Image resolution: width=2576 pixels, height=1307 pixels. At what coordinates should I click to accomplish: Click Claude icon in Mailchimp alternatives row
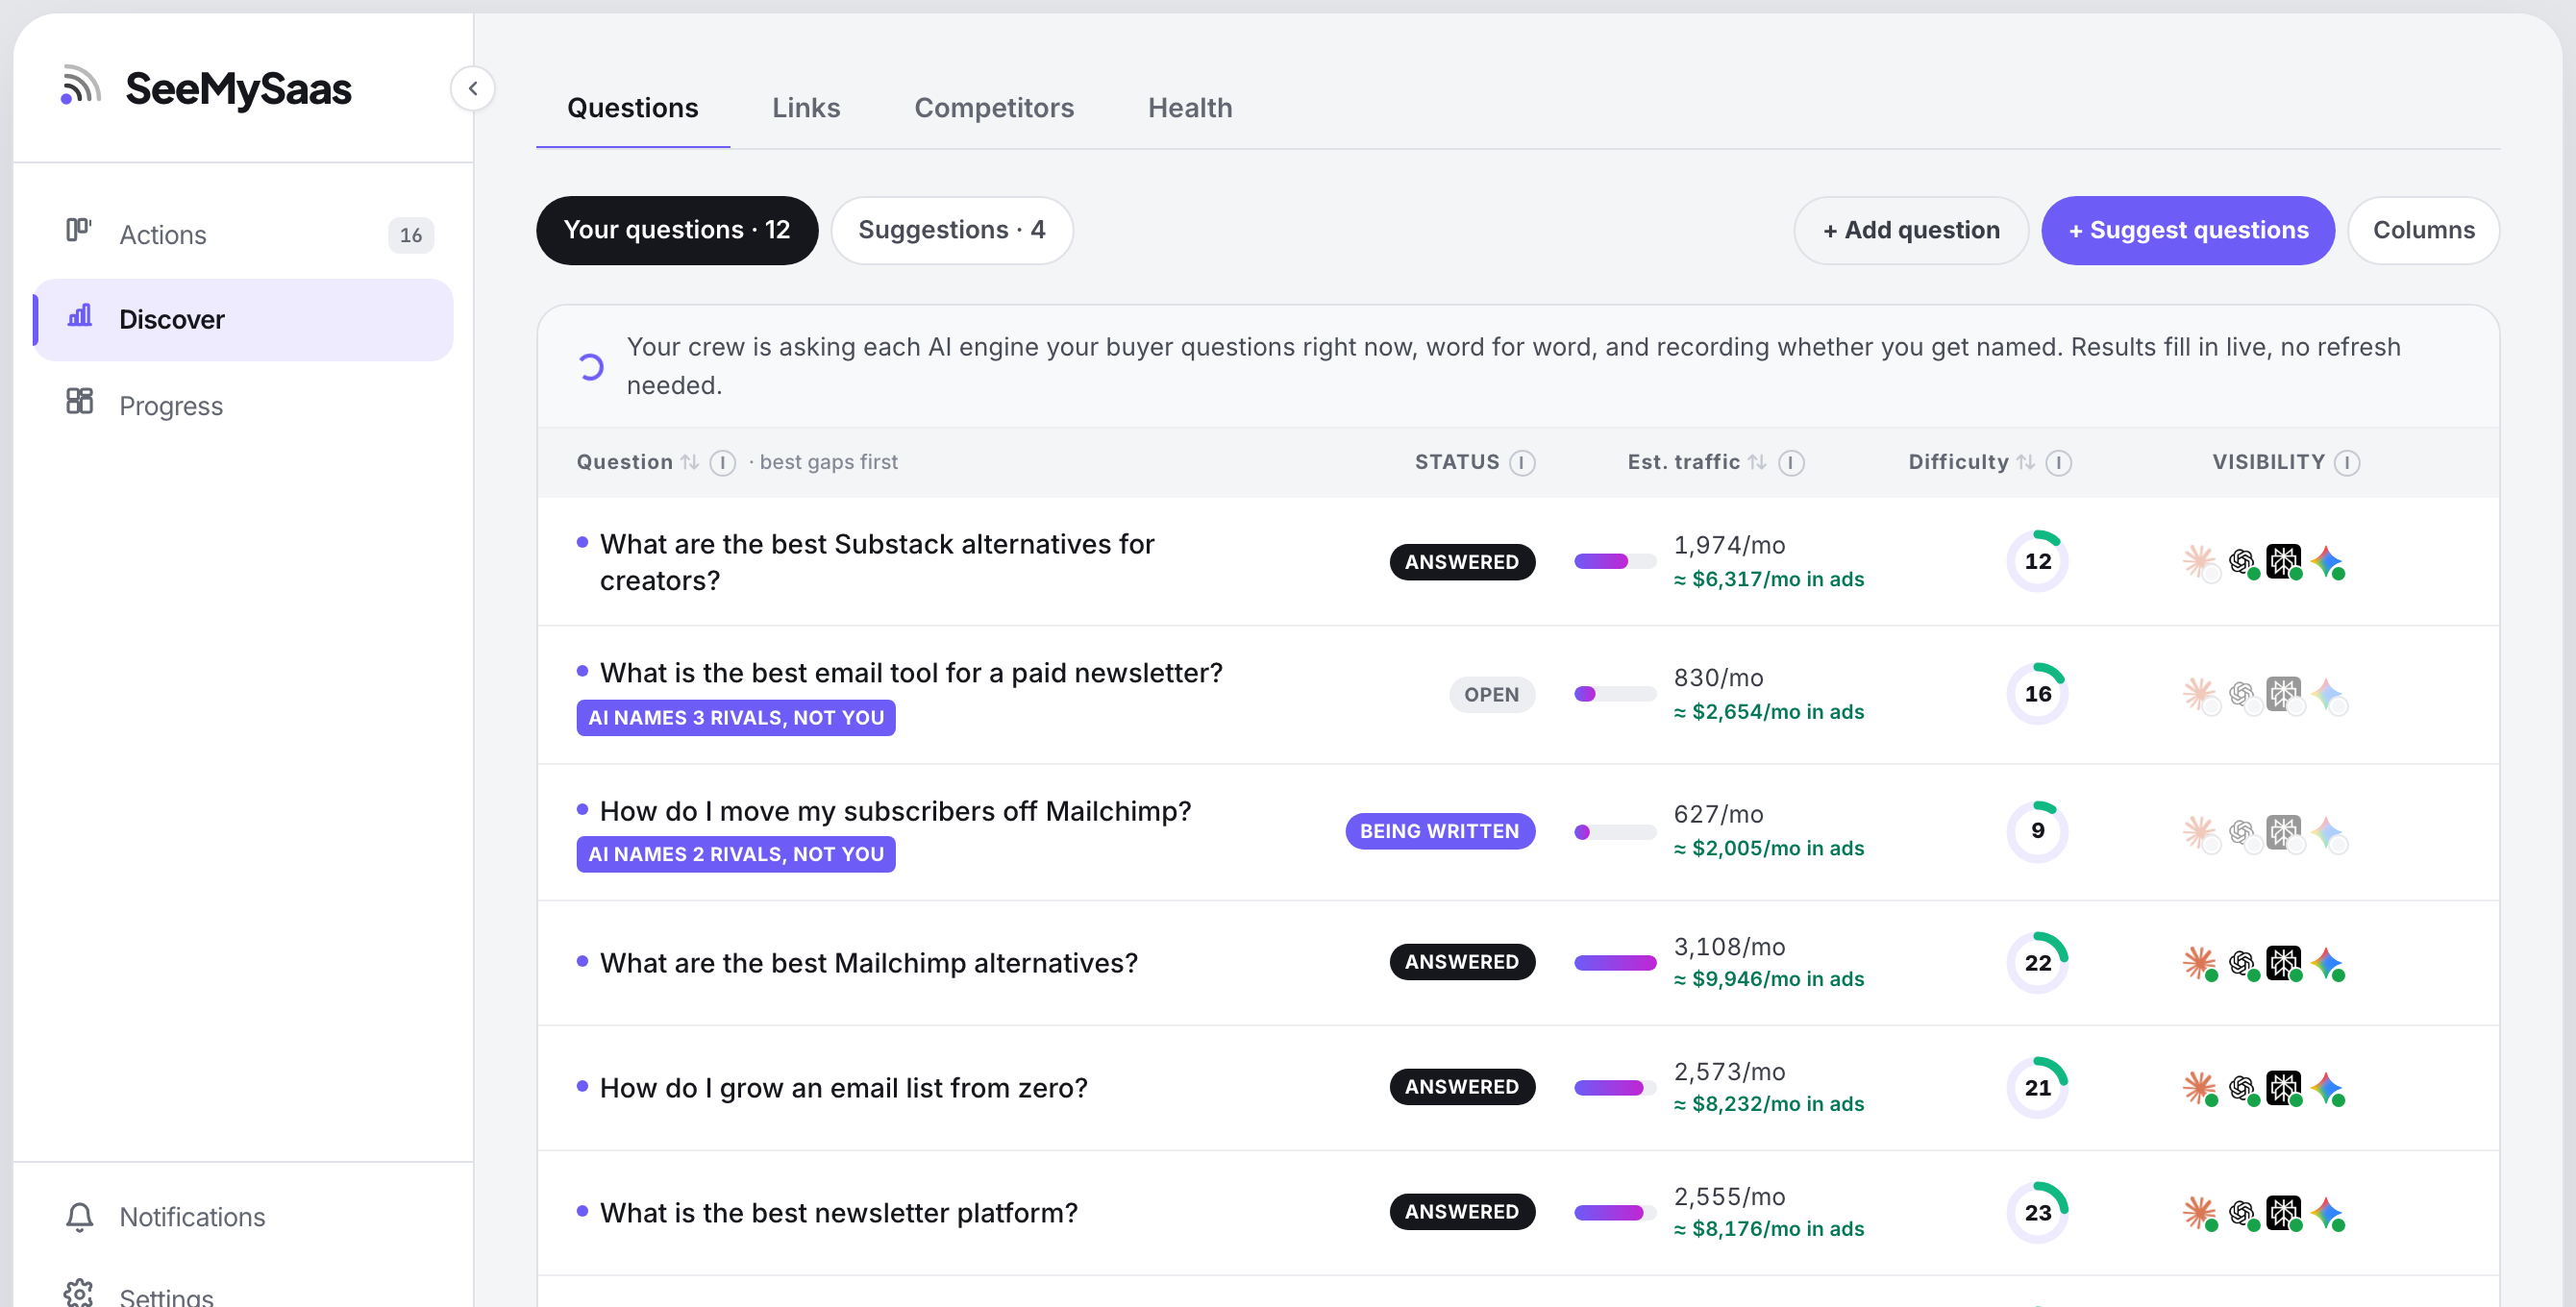tap(2199, 963)
